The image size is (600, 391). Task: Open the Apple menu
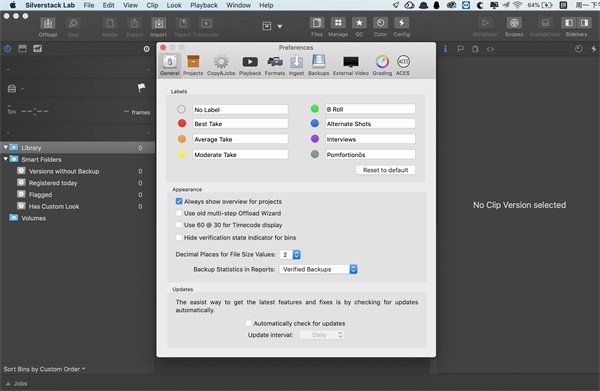[x=13, y=5]
